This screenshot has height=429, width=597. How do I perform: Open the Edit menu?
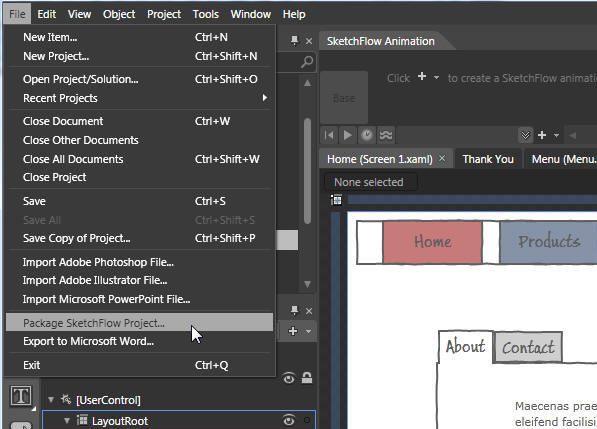(46, 14)
